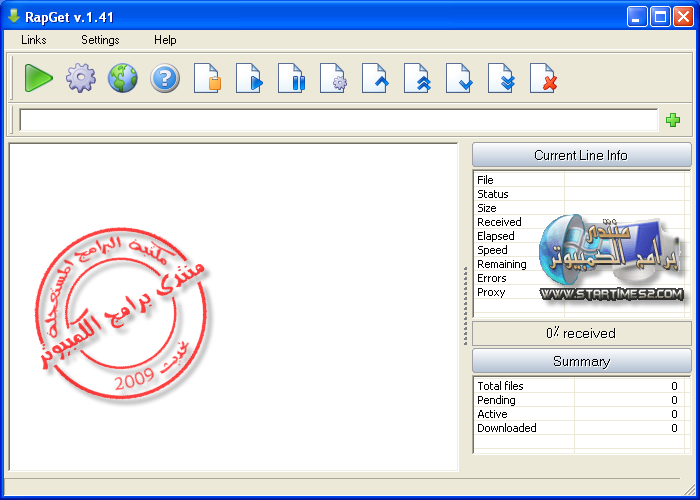Pause the selected link with page-pause icon
The height and width of the screenshot is (500, 700).
[291, 78]
